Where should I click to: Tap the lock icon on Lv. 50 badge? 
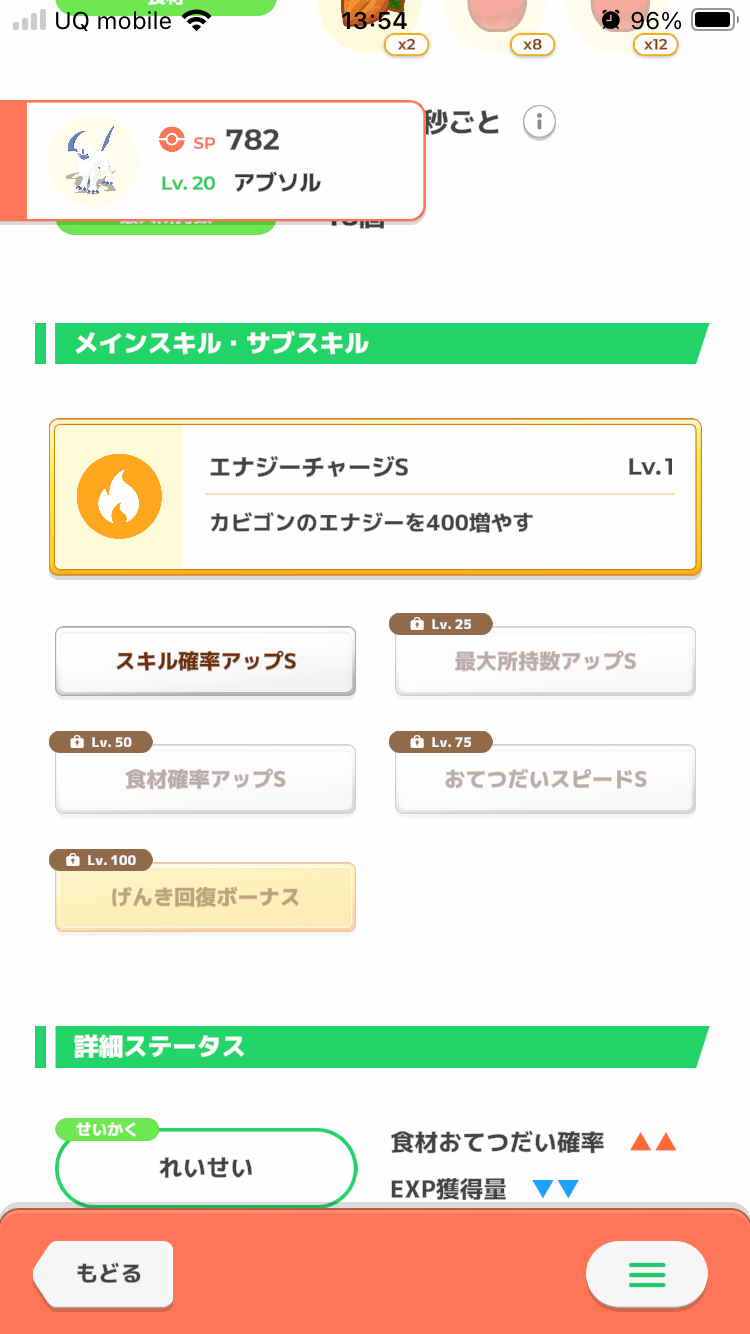tap(77, 743)
